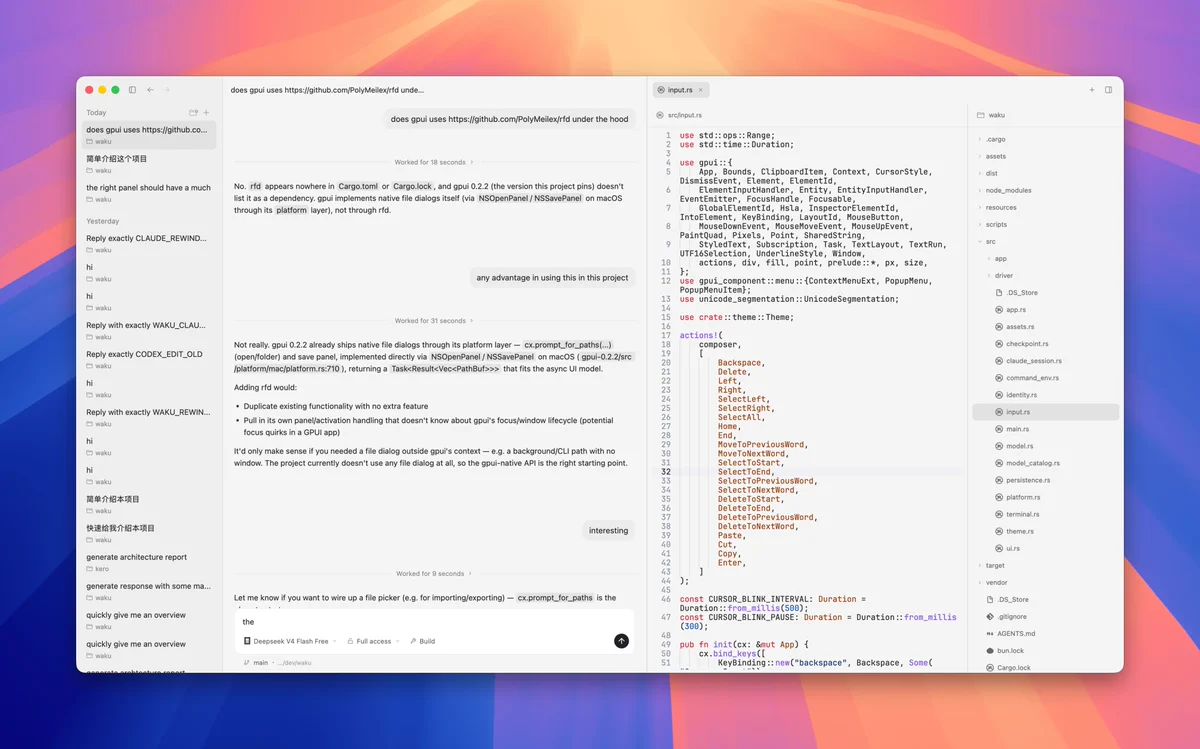Screen dimensions: 1200x749
Task: Click the main git branch indicator
Action: tap(256, 663)
